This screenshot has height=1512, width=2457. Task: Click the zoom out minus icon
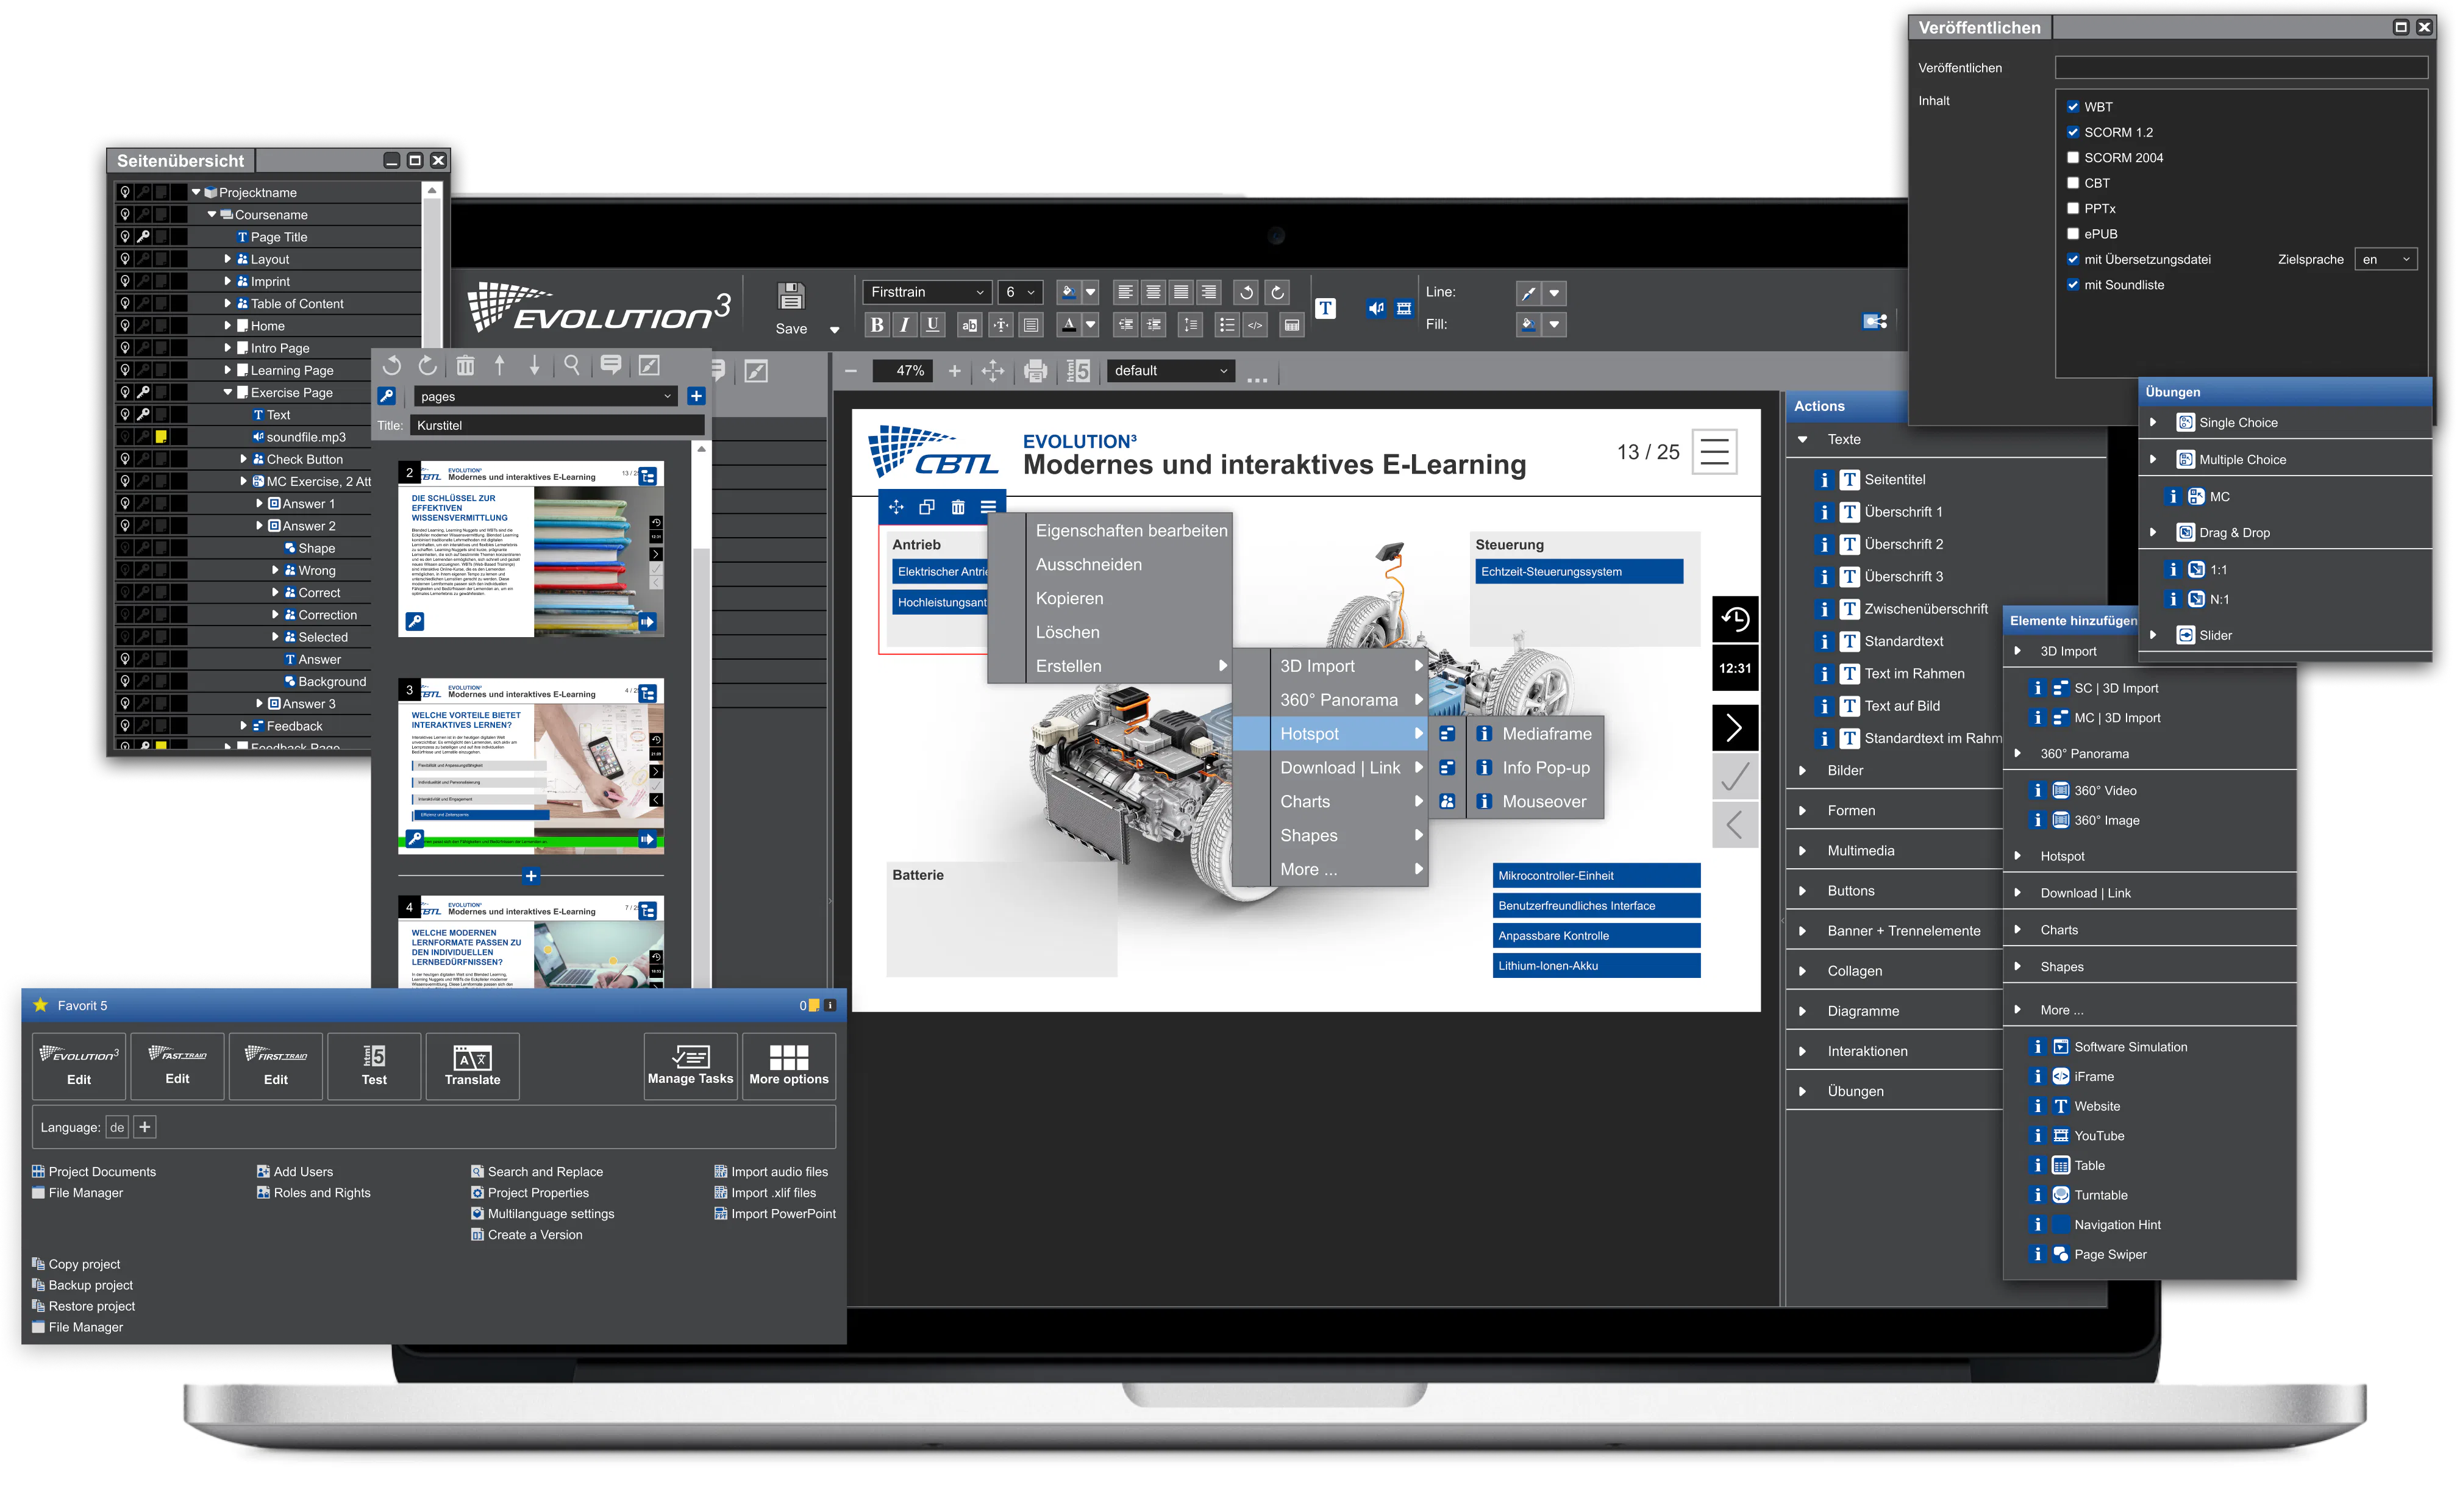point(851,371)
